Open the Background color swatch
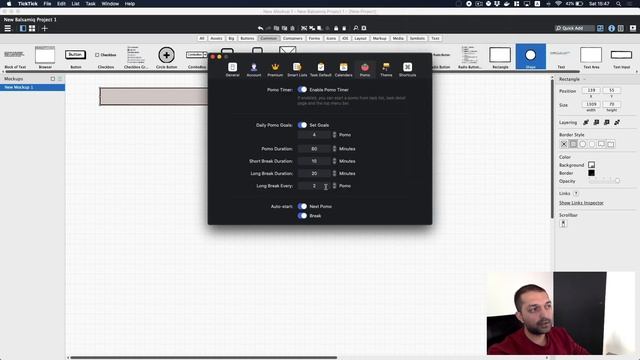This screenshot has height=360, width=640. tap(591, 165)
